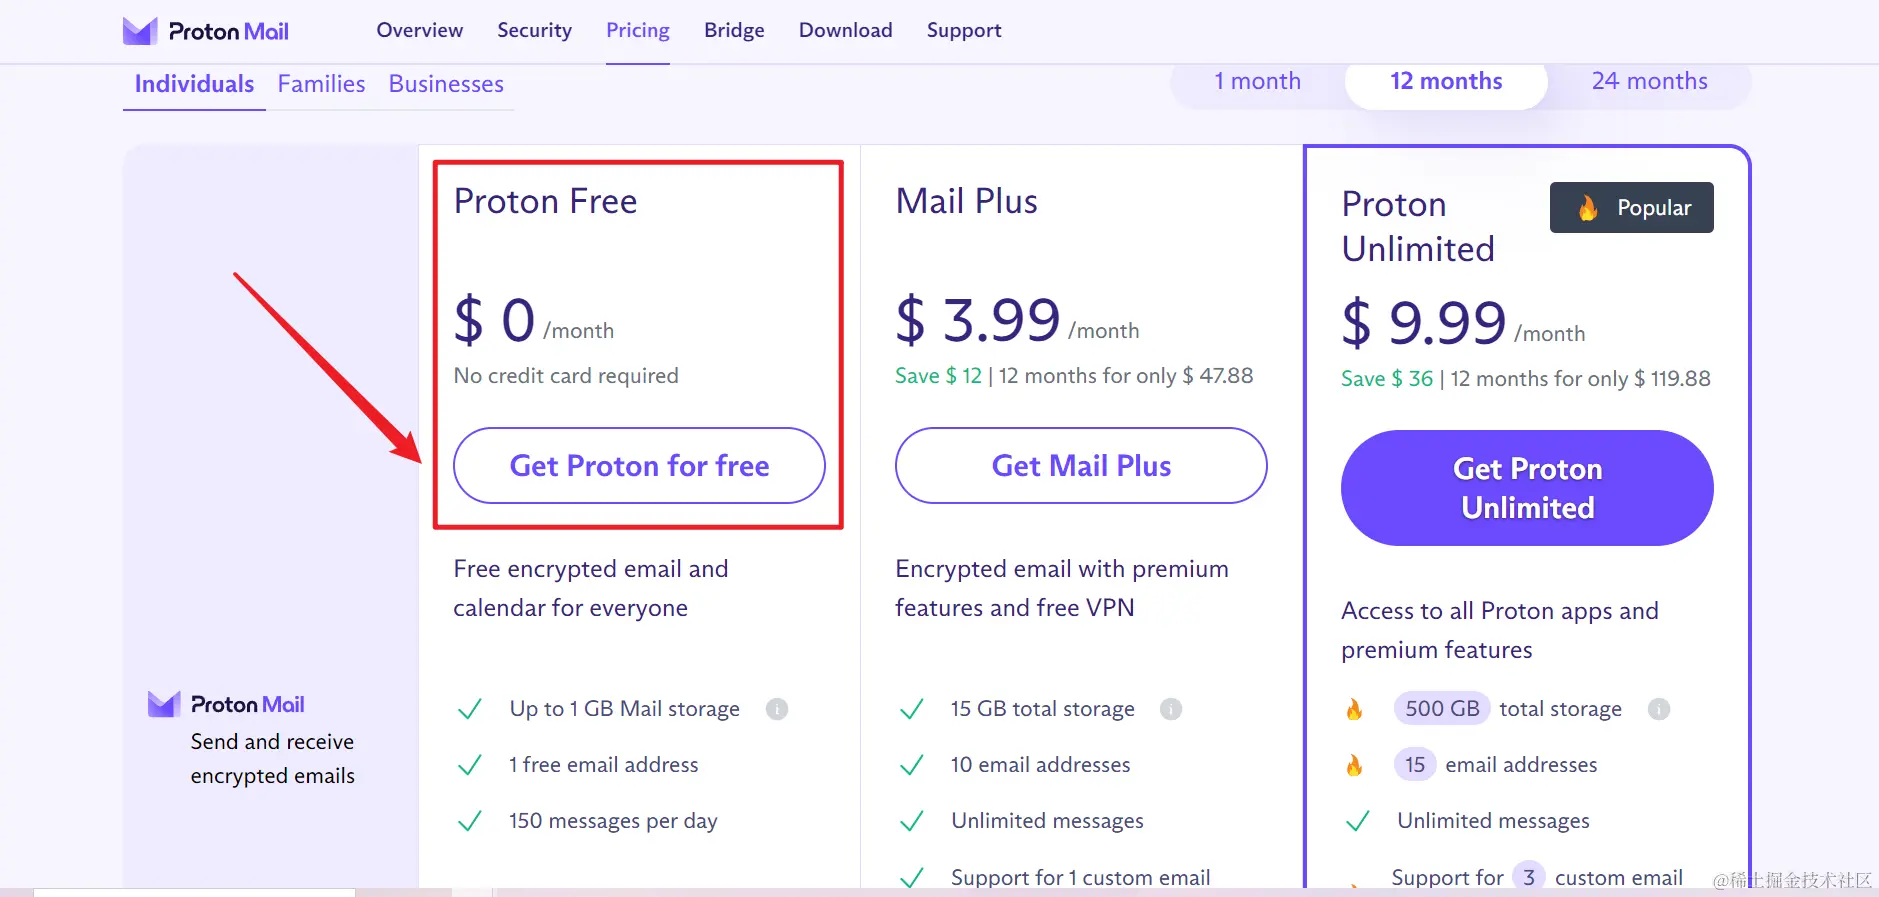Open the Individuals plans tab
Screen dimensions: 1879x897
[x=194, y=84]
